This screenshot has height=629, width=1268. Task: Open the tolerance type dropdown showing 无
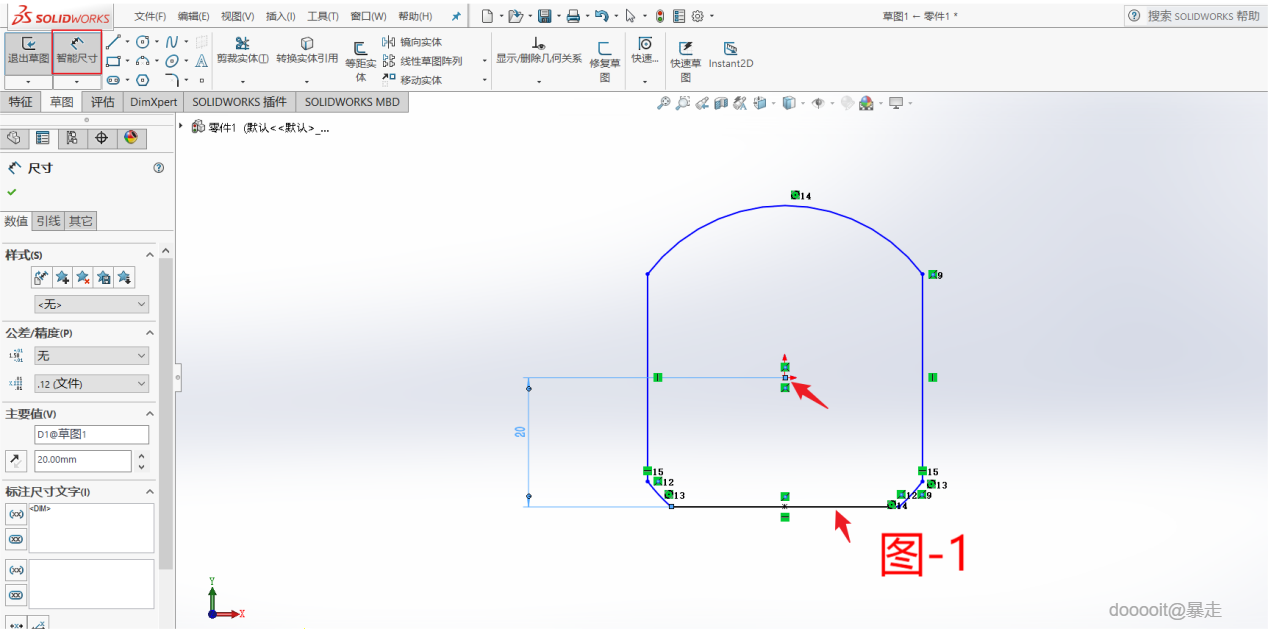[91, 356]
